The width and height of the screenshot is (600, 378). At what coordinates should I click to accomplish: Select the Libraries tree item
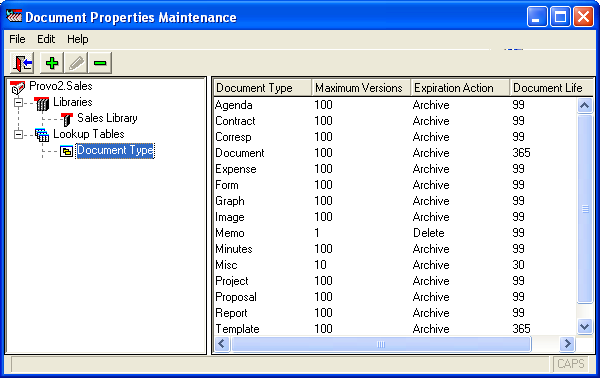(x=73, y=102)
